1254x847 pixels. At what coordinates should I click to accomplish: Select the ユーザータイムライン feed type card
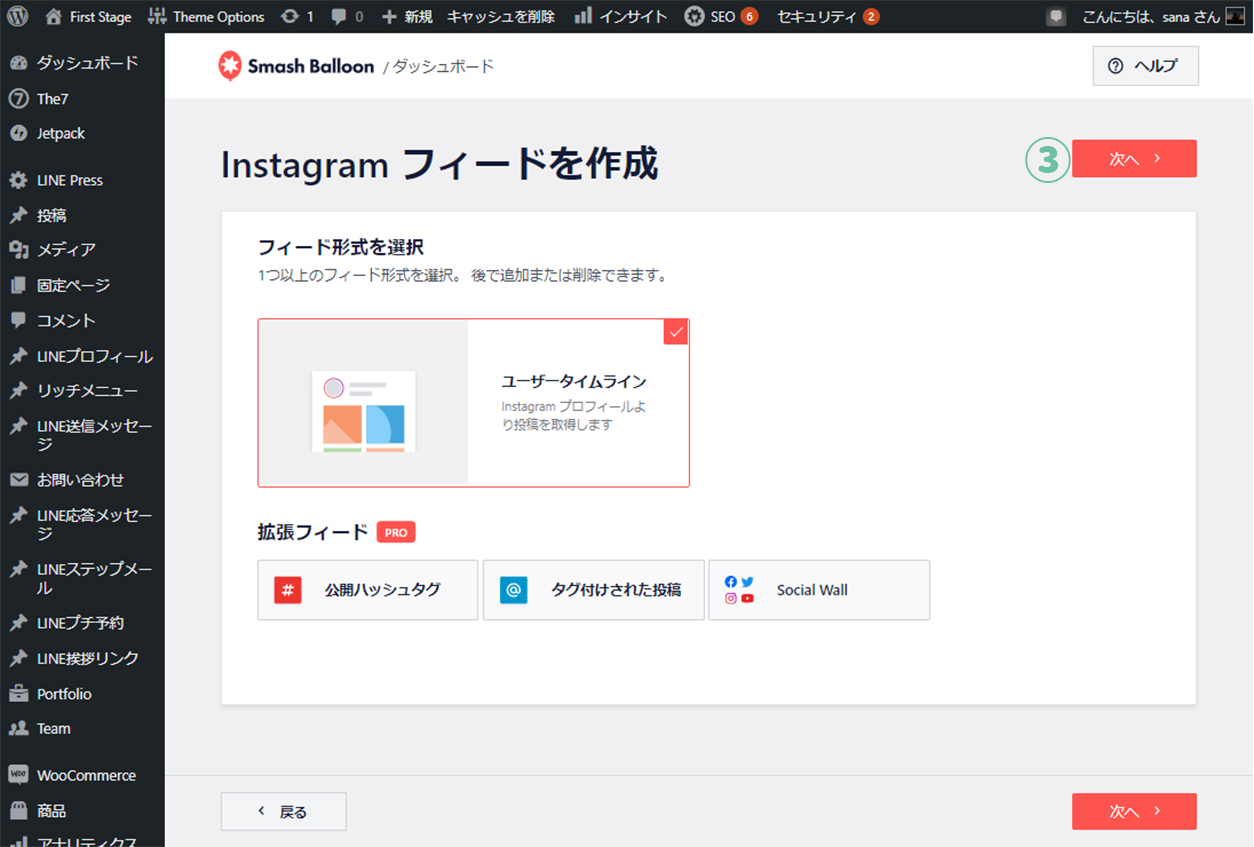coord(473,402)
